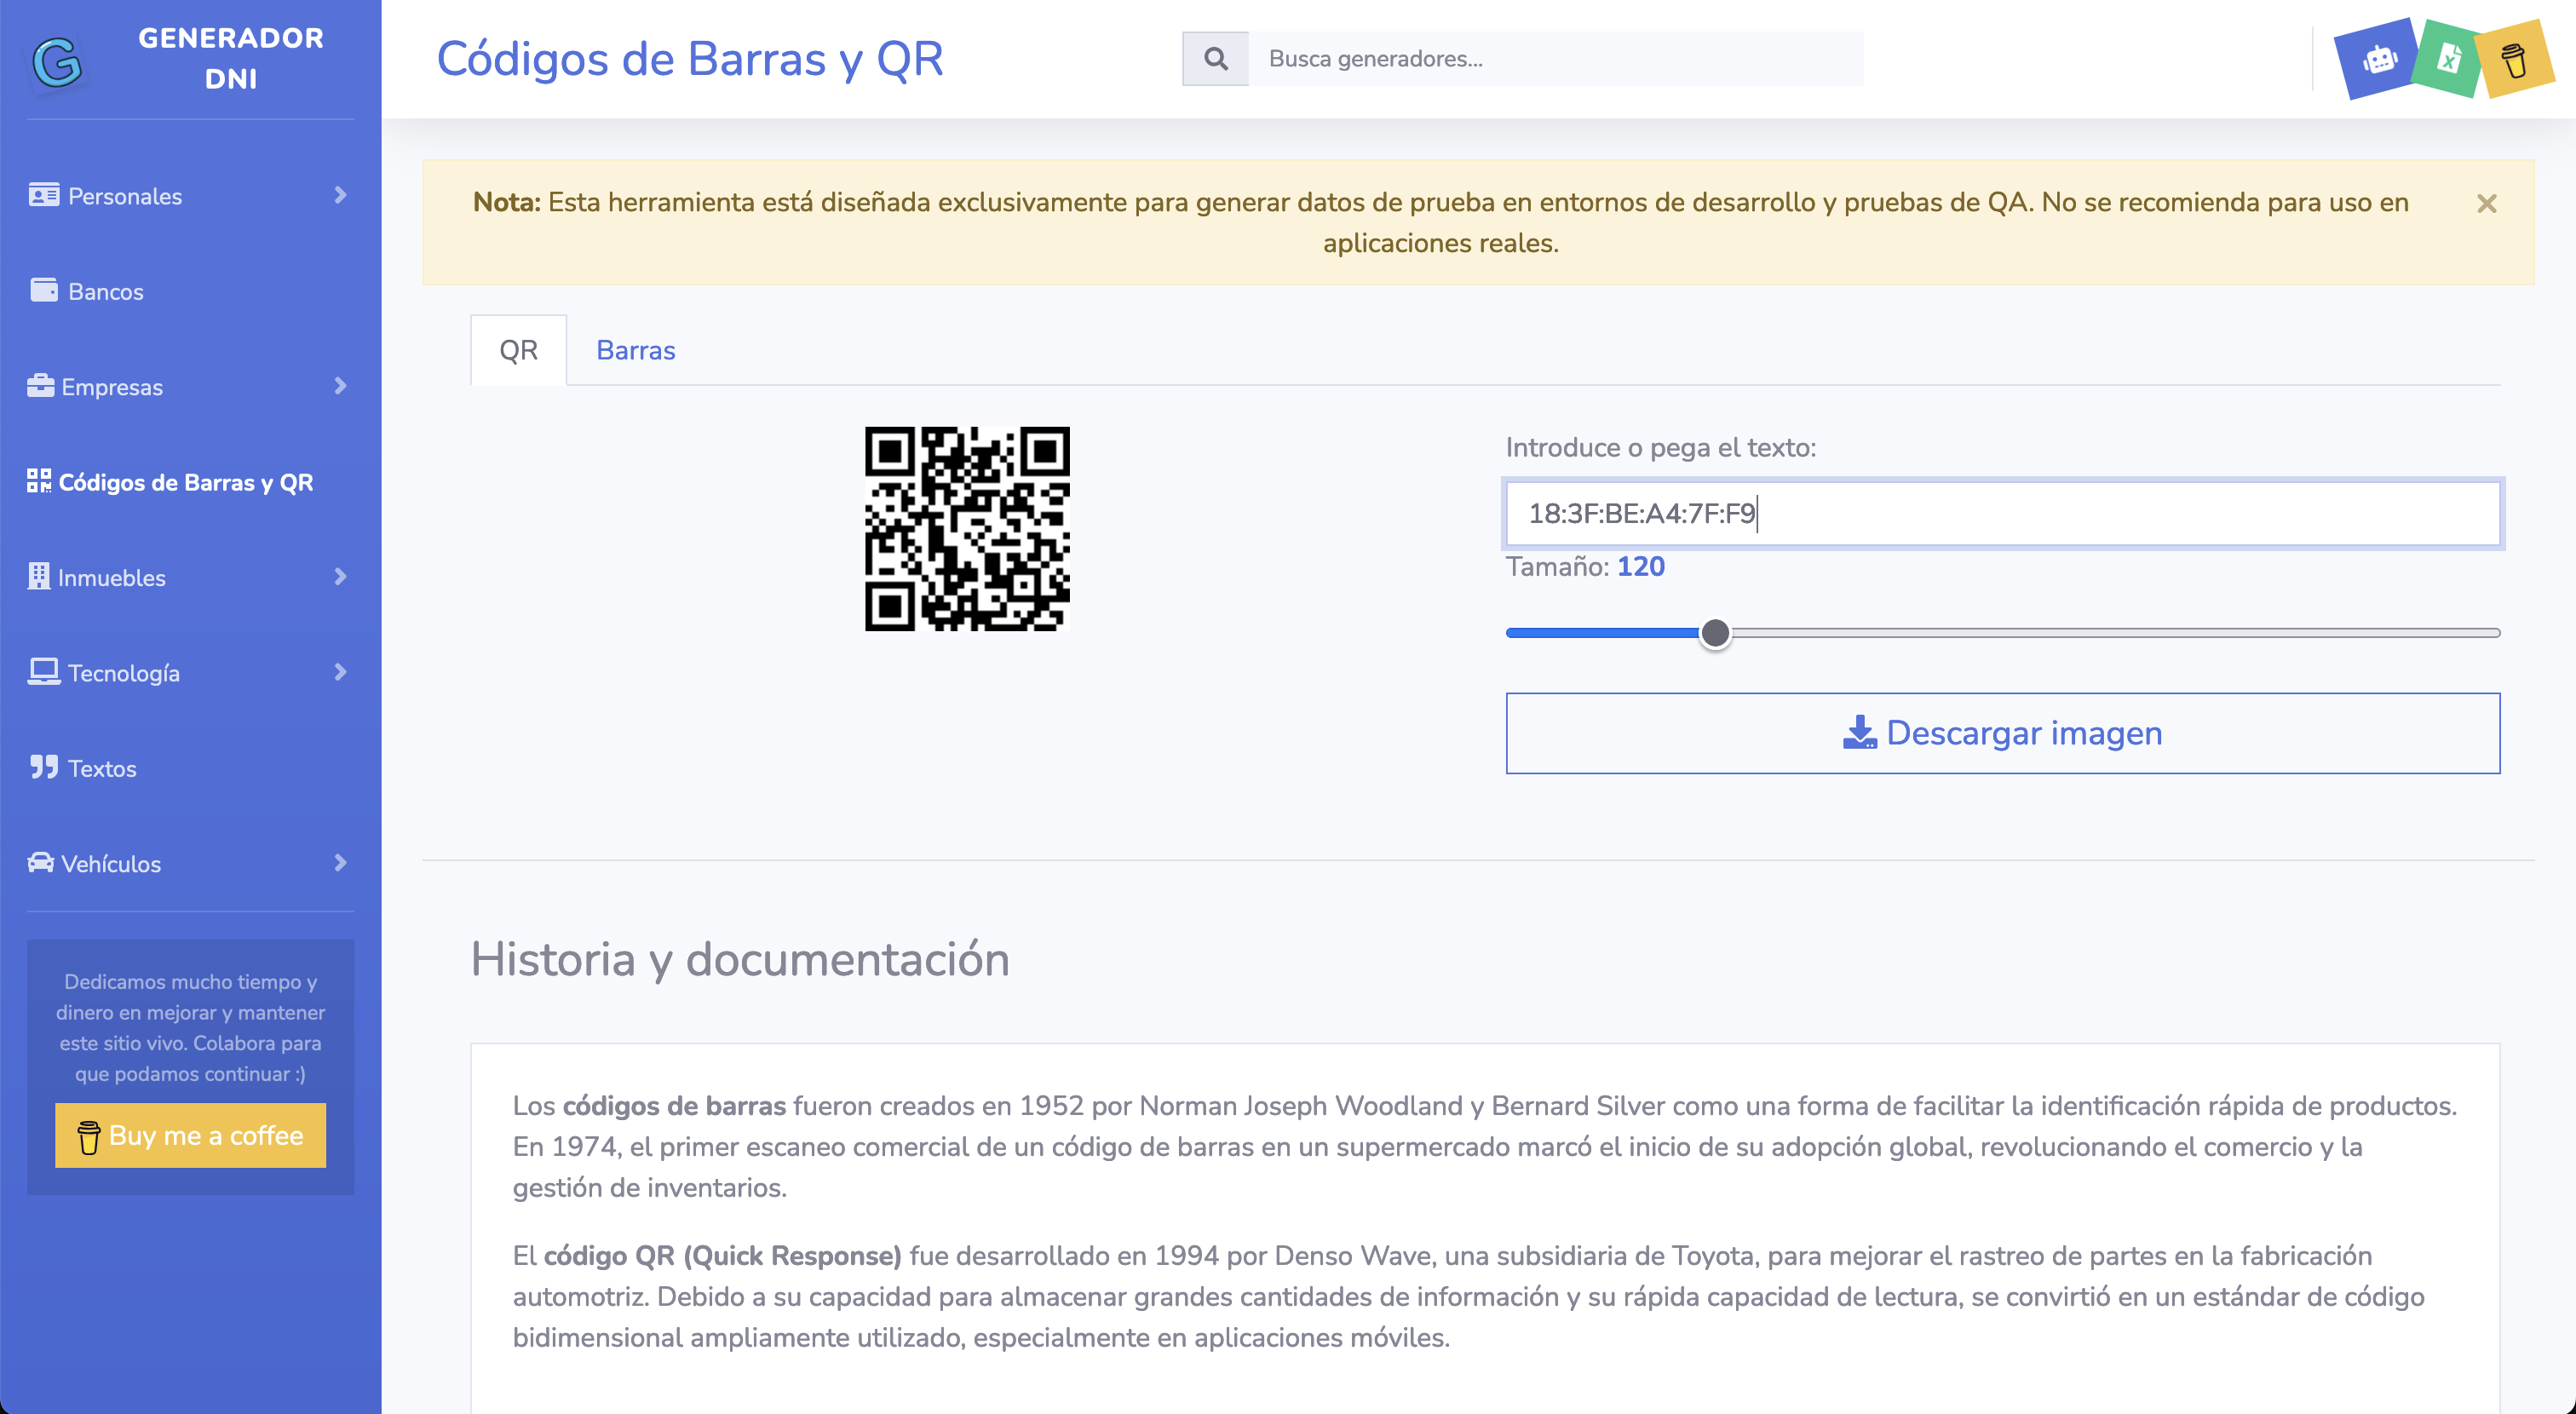
Task: Click the unfilled slider track right of handle
Action: click(2115, 633)
